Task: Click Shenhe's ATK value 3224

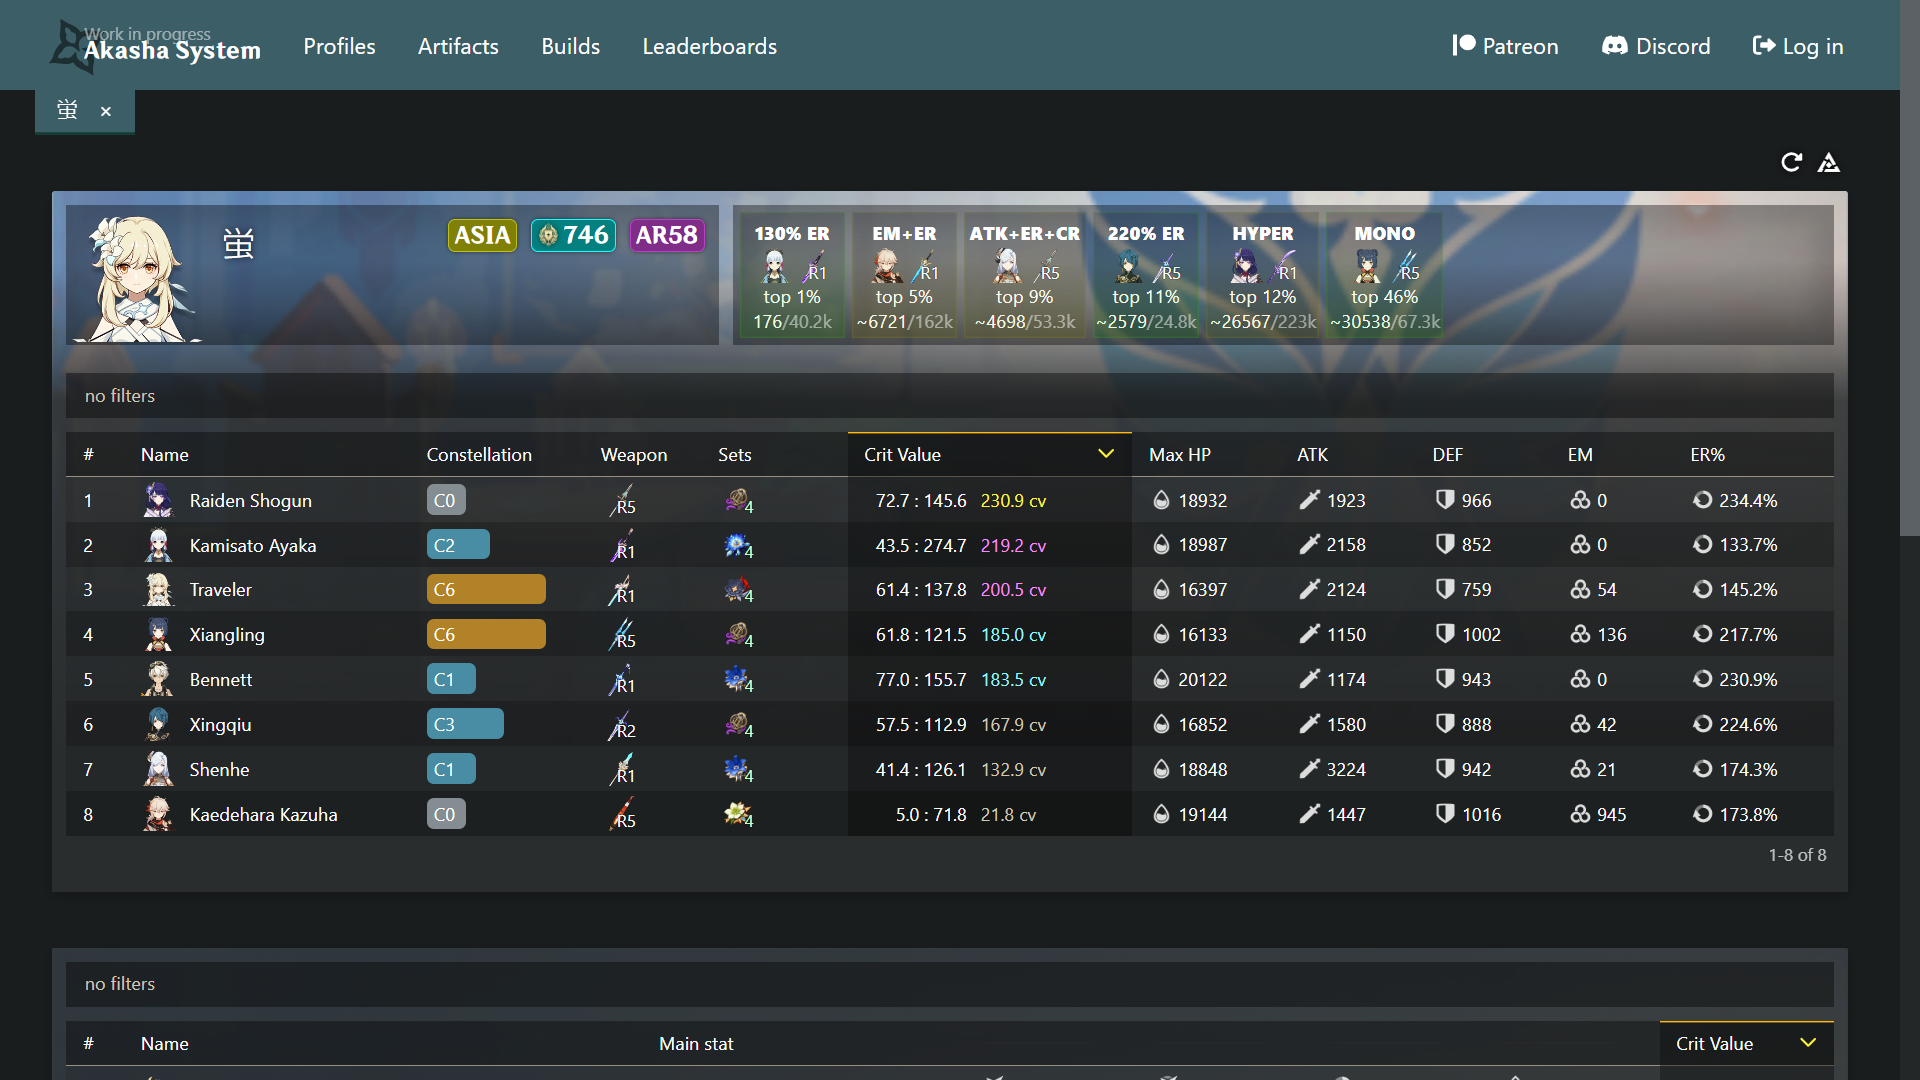Action: click(1345, 769)
